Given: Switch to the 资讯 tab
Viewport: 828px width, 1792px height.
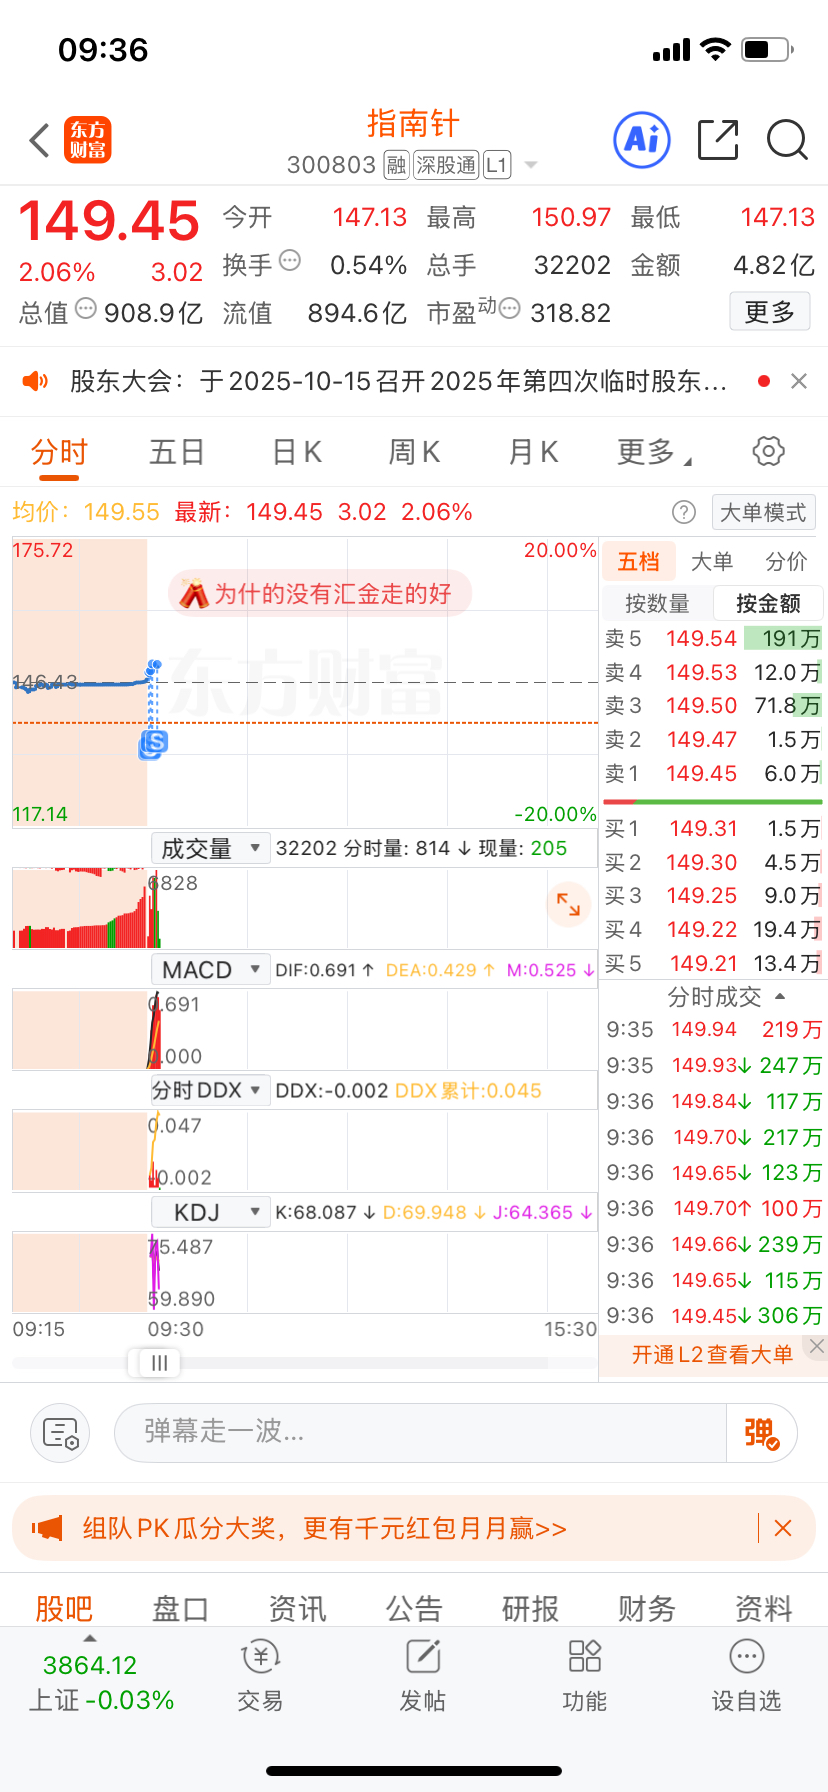Looking at the screenshot, I should click(297, 1608).
